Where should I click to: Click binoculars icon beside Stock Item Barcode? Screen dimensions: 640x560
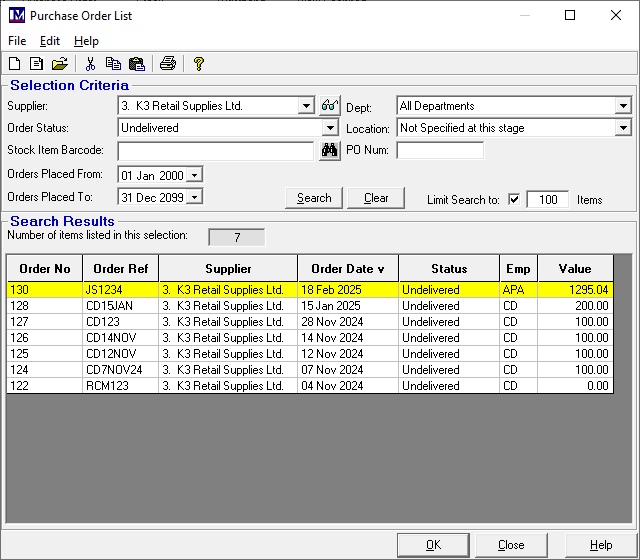[329, 151]
